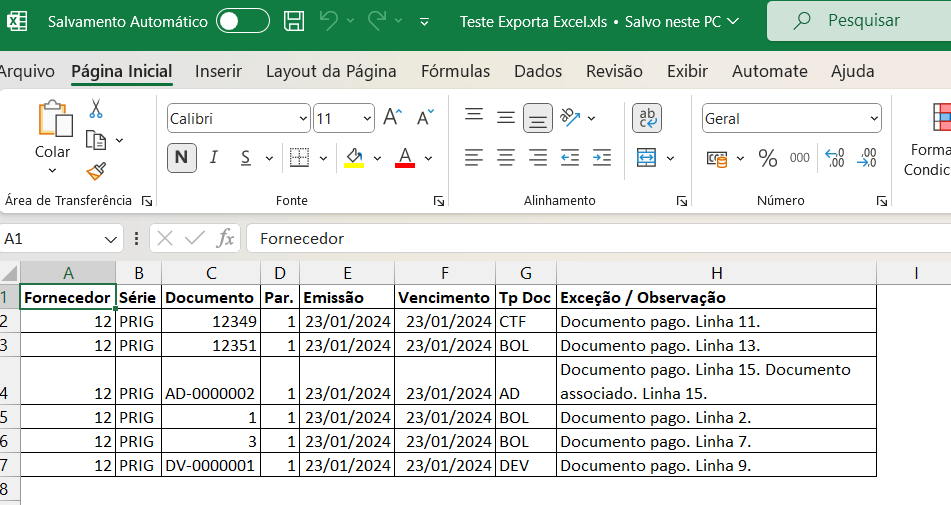Open the Dados tab

click(x=538, y=72)
